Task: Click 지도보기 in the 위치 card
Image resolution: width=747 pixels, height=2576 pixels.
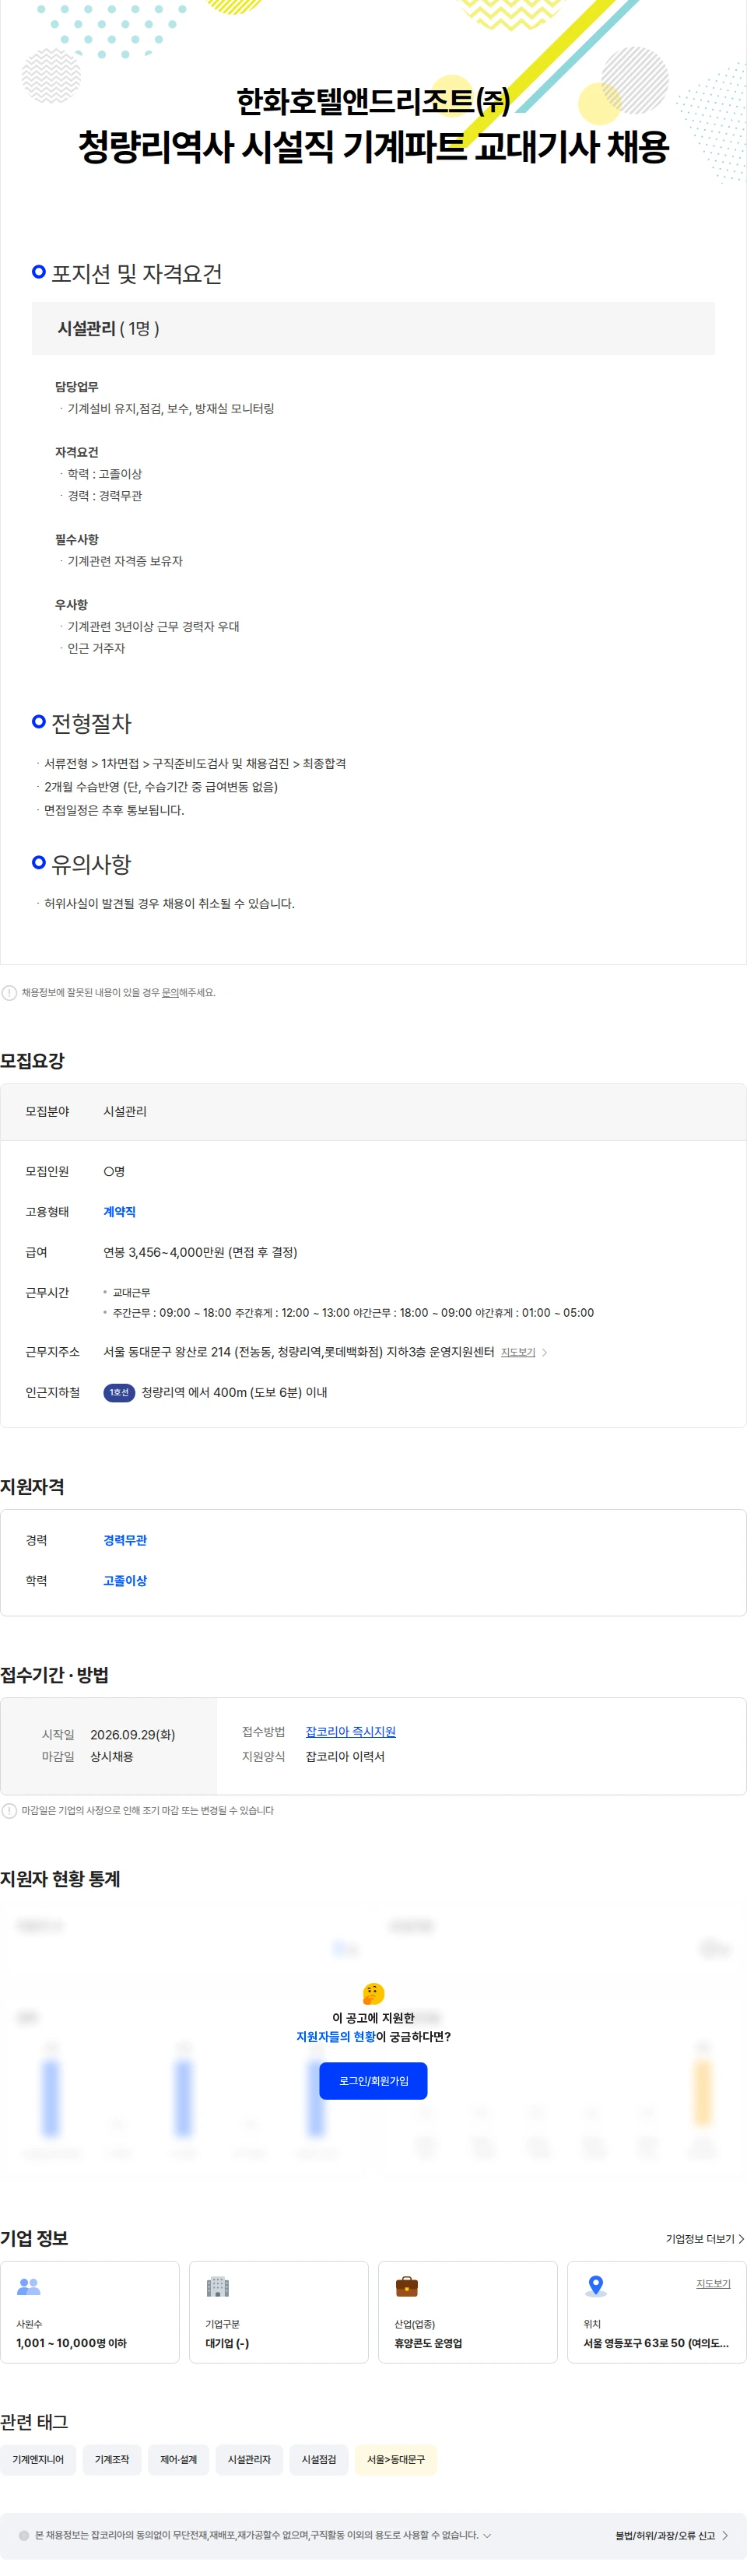Action: click(x=713, y=2283)
